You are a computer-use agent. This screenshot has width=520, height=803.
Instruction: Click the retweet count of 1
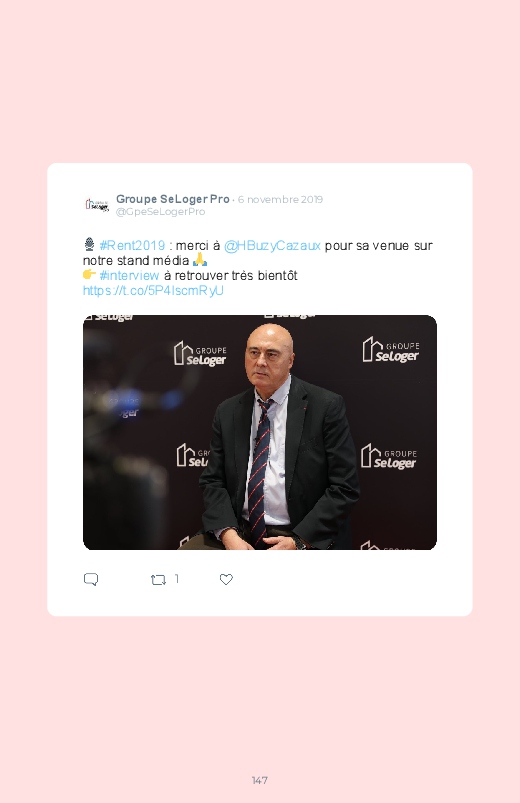[x=177, y=579]
